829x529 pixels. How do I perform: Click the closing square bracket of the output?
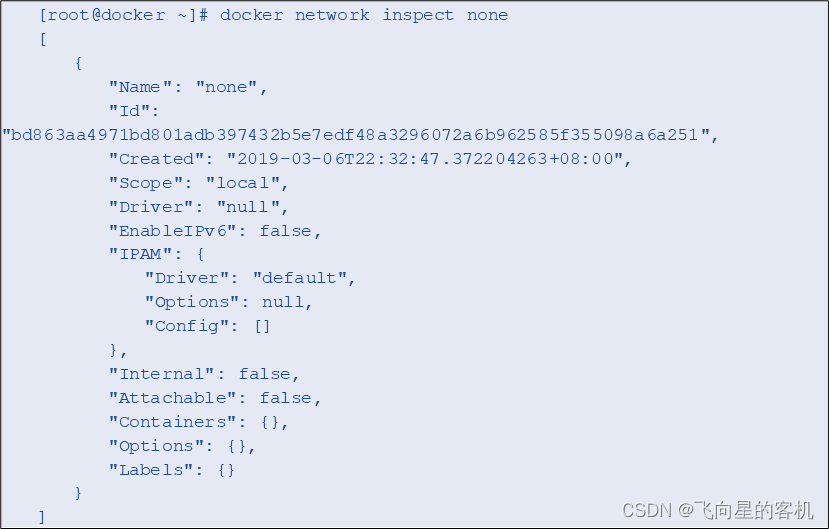click(x=42, y=517)
